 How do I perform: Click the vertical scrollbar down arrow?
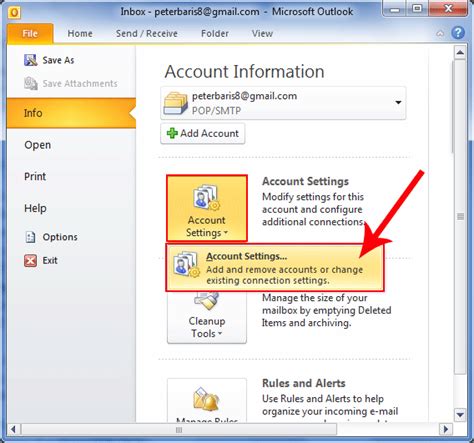[x=460, y=415]
